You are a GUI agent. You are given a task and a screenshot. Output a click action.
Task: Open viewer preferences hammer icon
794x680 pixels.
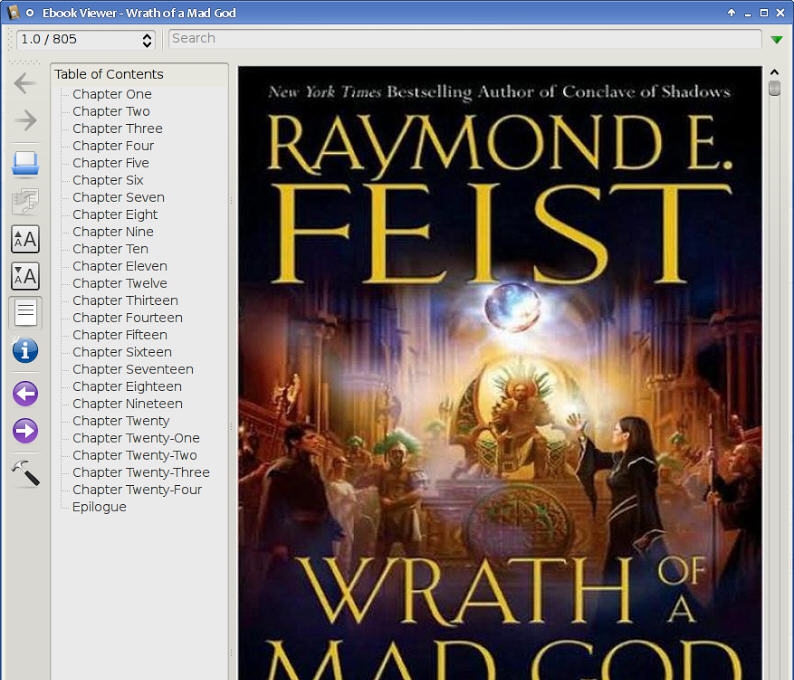click(x=25, y=473)
